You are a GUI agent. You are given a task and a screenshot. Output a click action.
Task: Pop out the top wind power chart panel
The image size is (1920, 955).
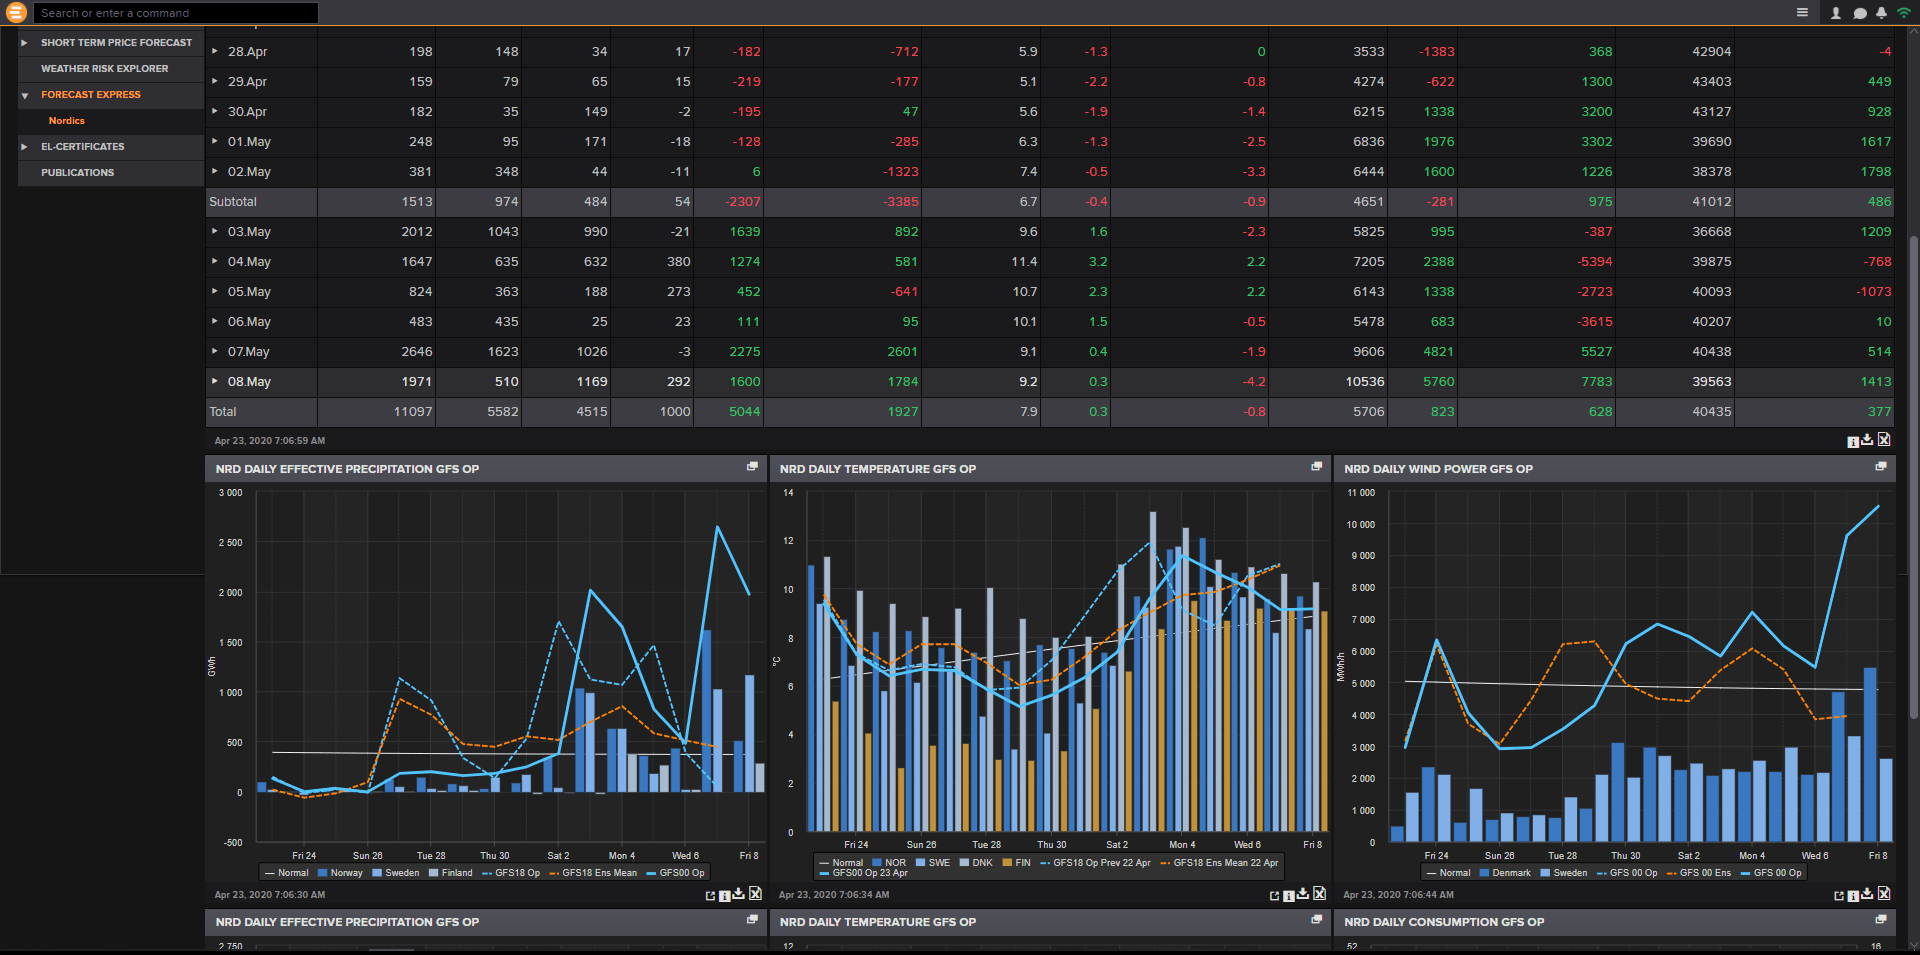tap(1880, 467)
